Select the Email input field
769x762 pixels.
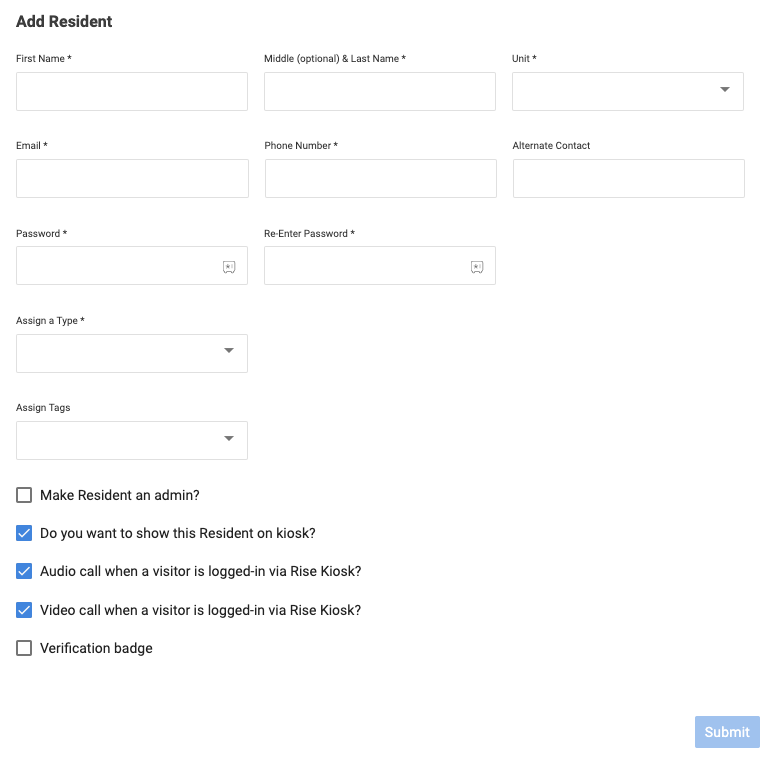coord(132,178)
